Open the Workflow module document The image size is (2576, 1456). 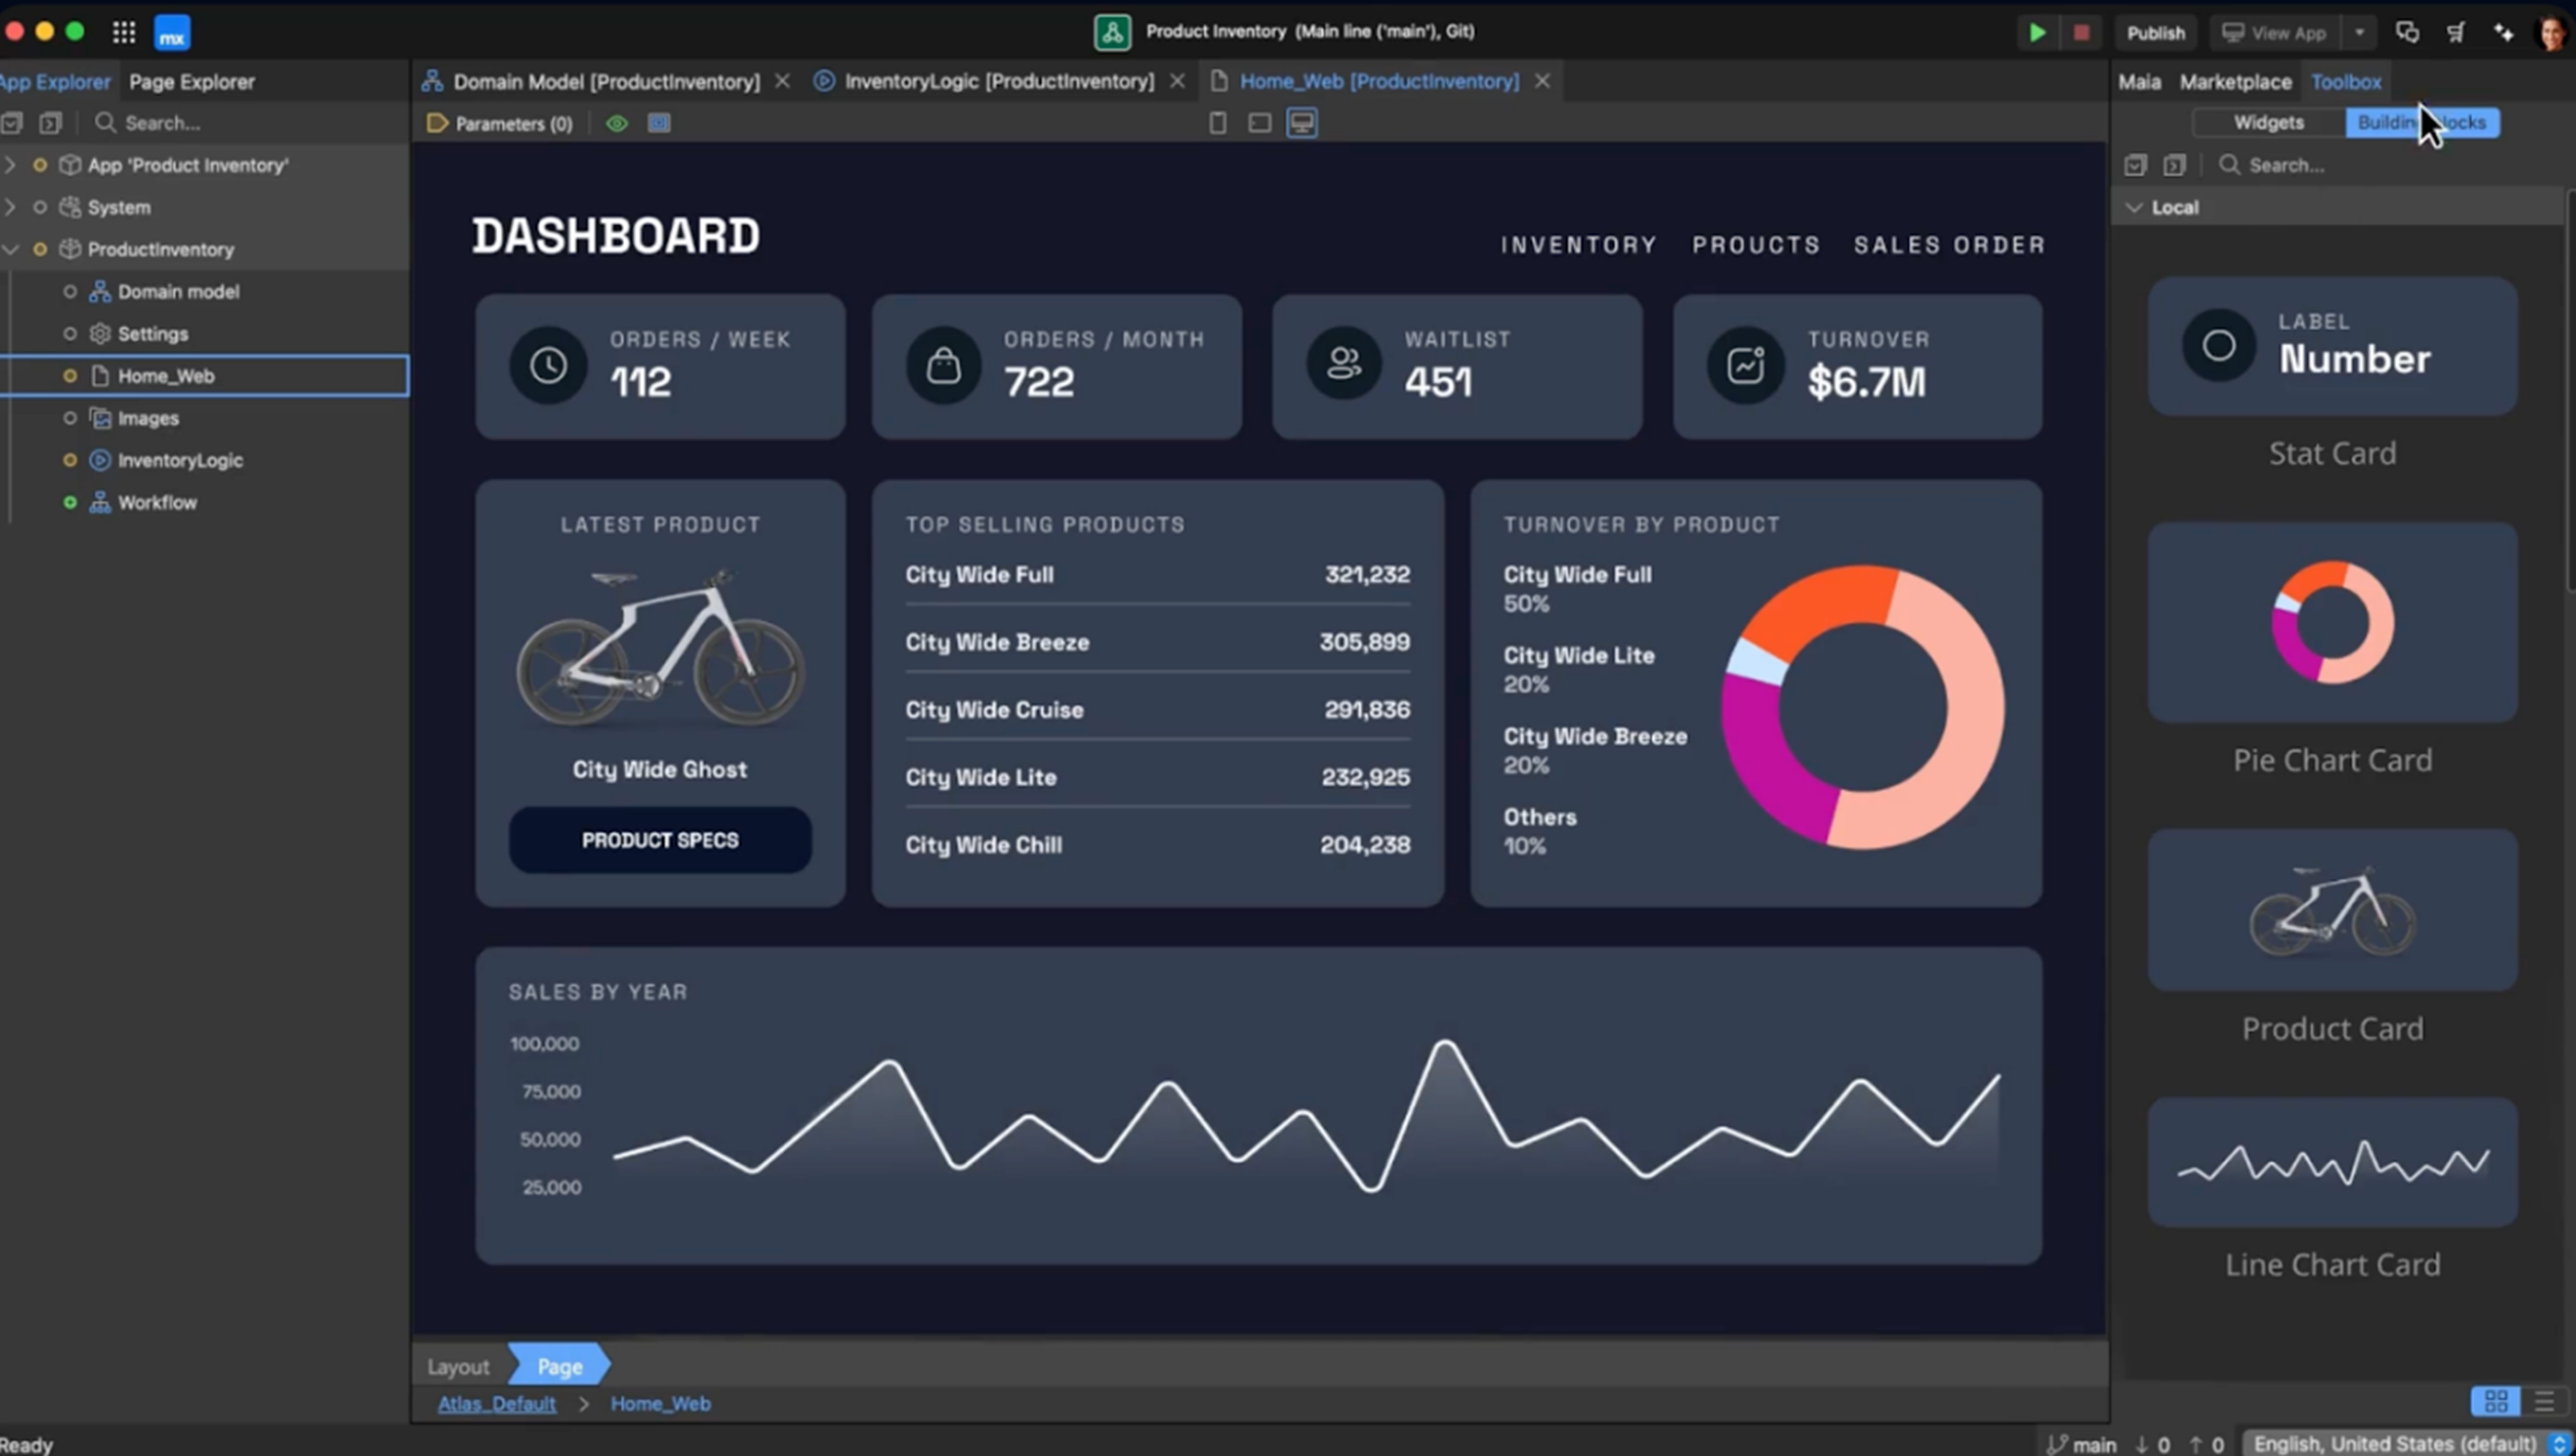(157, 502)
